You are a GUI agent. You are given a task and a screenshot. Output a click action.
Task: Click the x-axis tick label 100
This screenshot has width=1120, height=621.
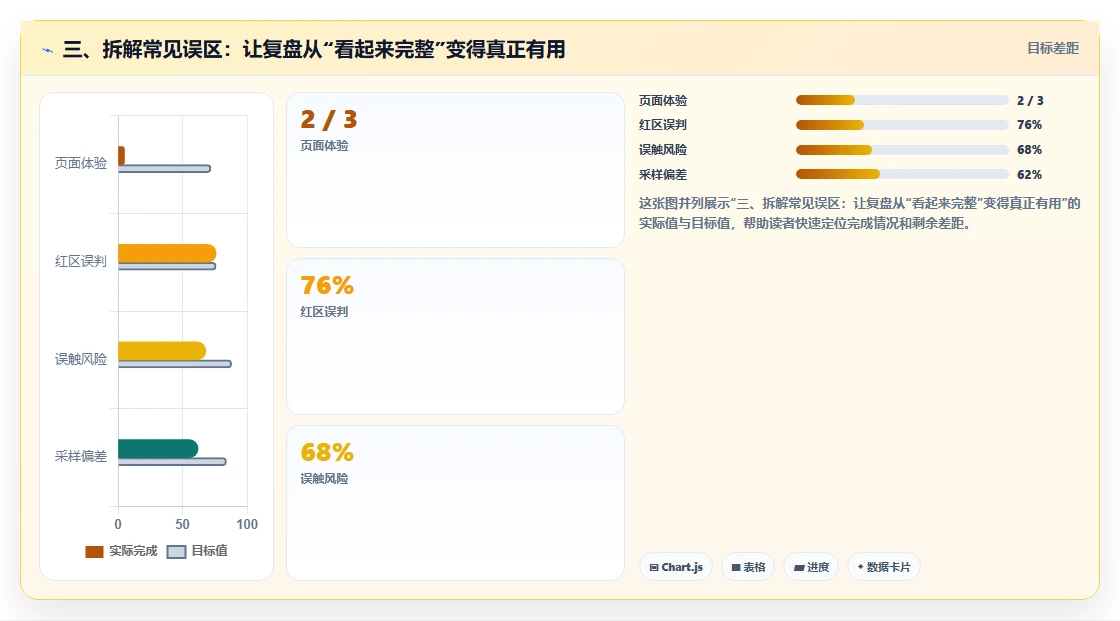(x=247, y=525)
